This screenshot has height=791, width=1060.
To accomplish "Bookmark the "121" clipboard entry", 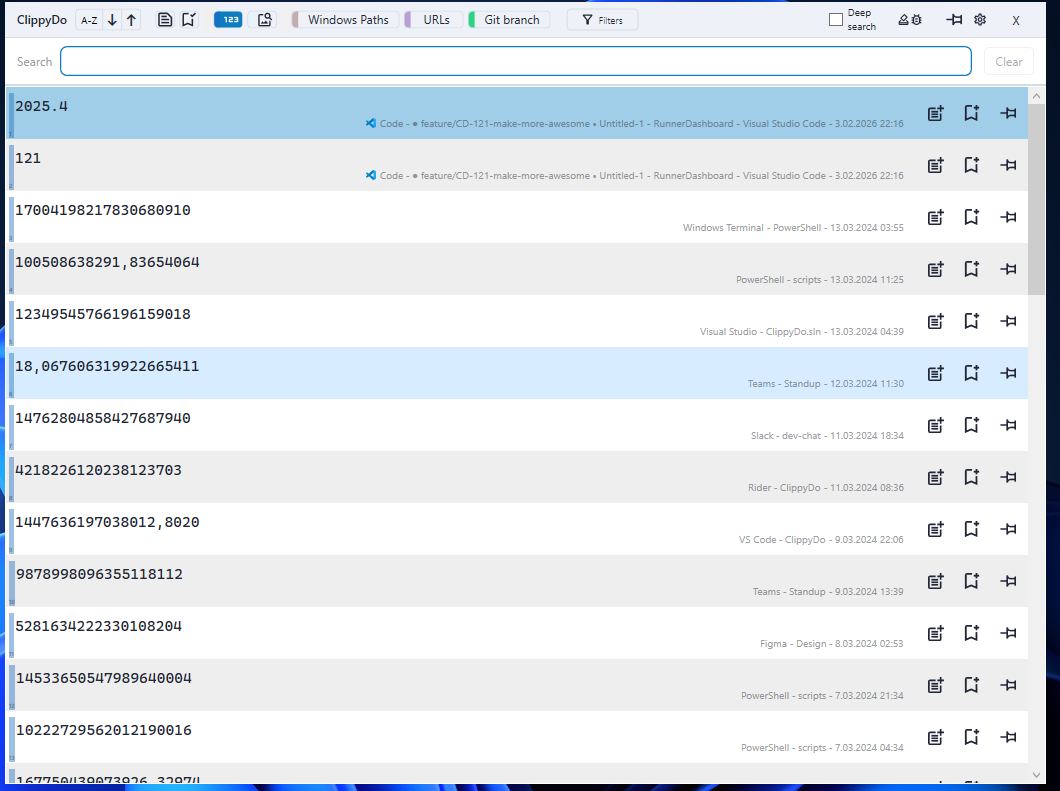I will click(971, 165).
